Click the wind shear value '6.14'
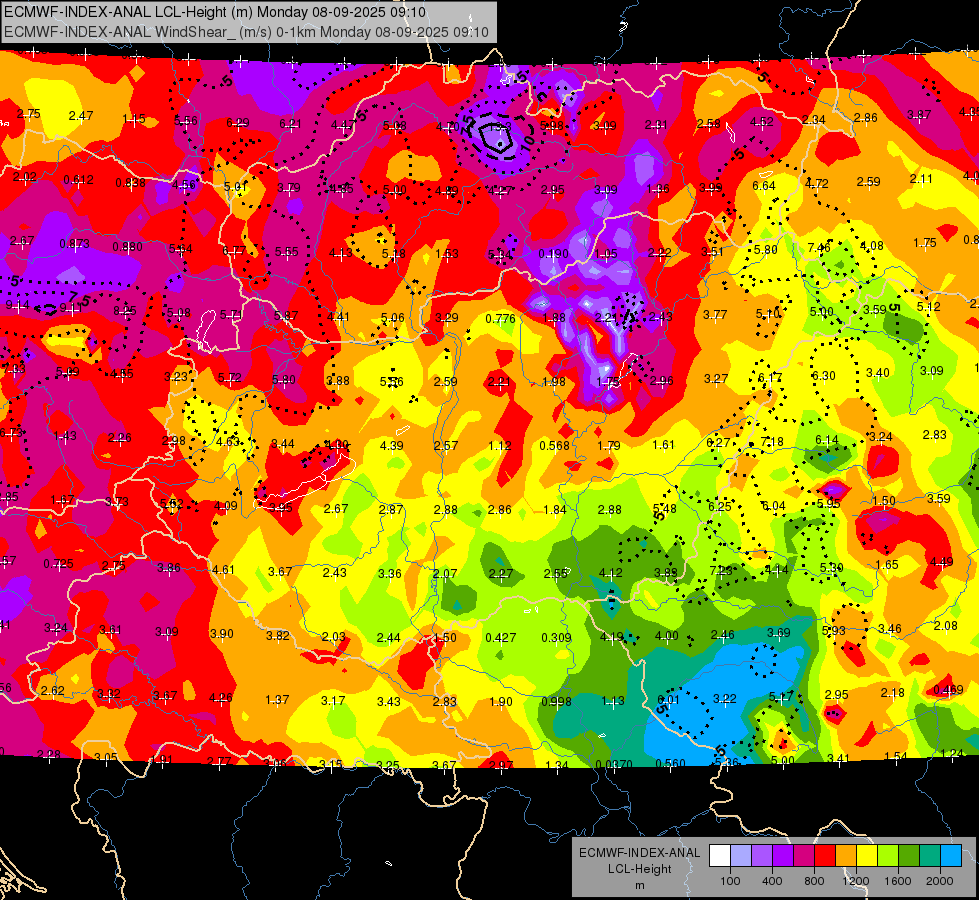 pyautogui.click(x=827, y=440)
